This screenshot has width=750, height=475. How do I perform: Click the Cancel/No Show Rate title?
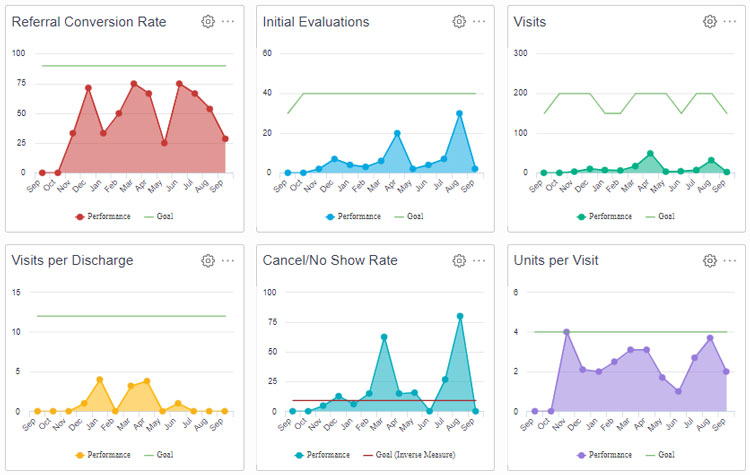[330, 260]
